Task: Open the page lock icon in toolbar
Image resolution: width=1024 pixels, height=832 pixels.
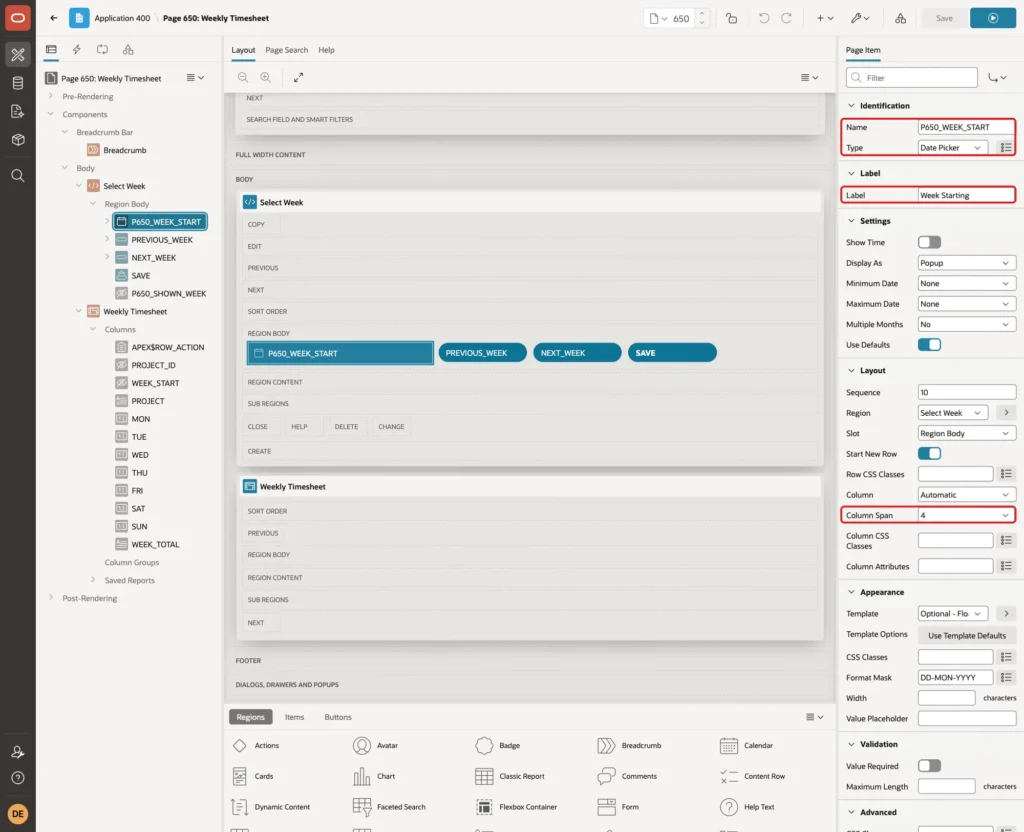Action: [x=731, y=18]
